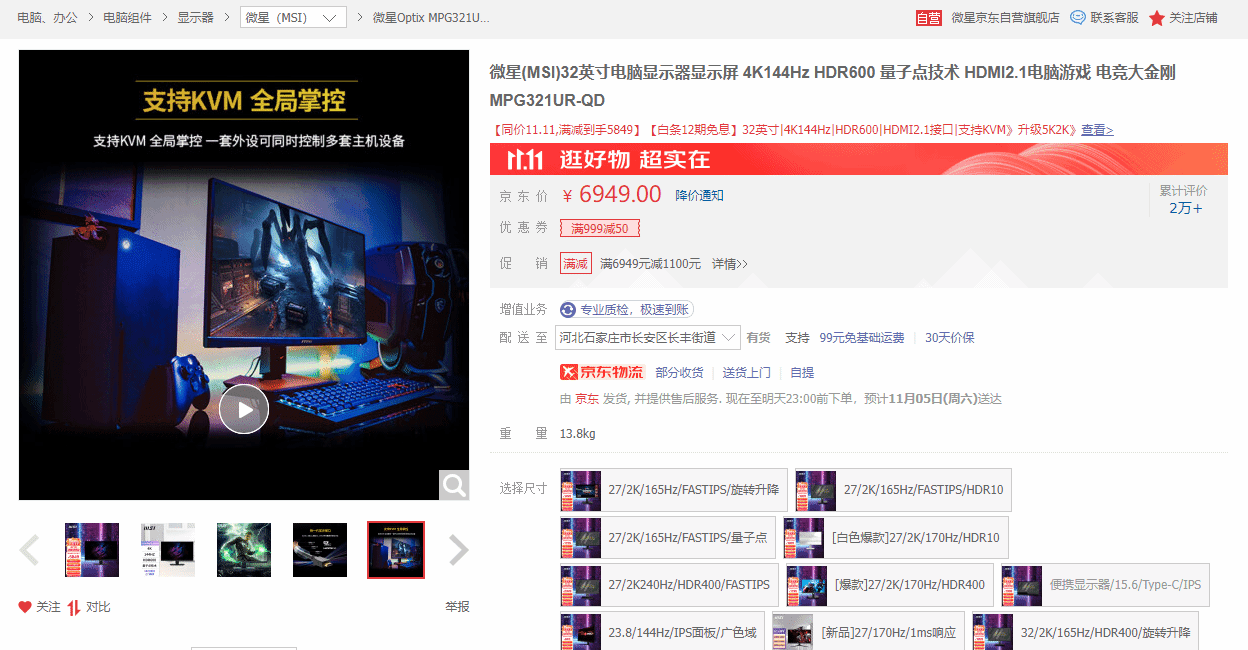Select first thumbnail of the purple monitor
This screenshot has width=1248, height=650.
click(x=92, y=550)
